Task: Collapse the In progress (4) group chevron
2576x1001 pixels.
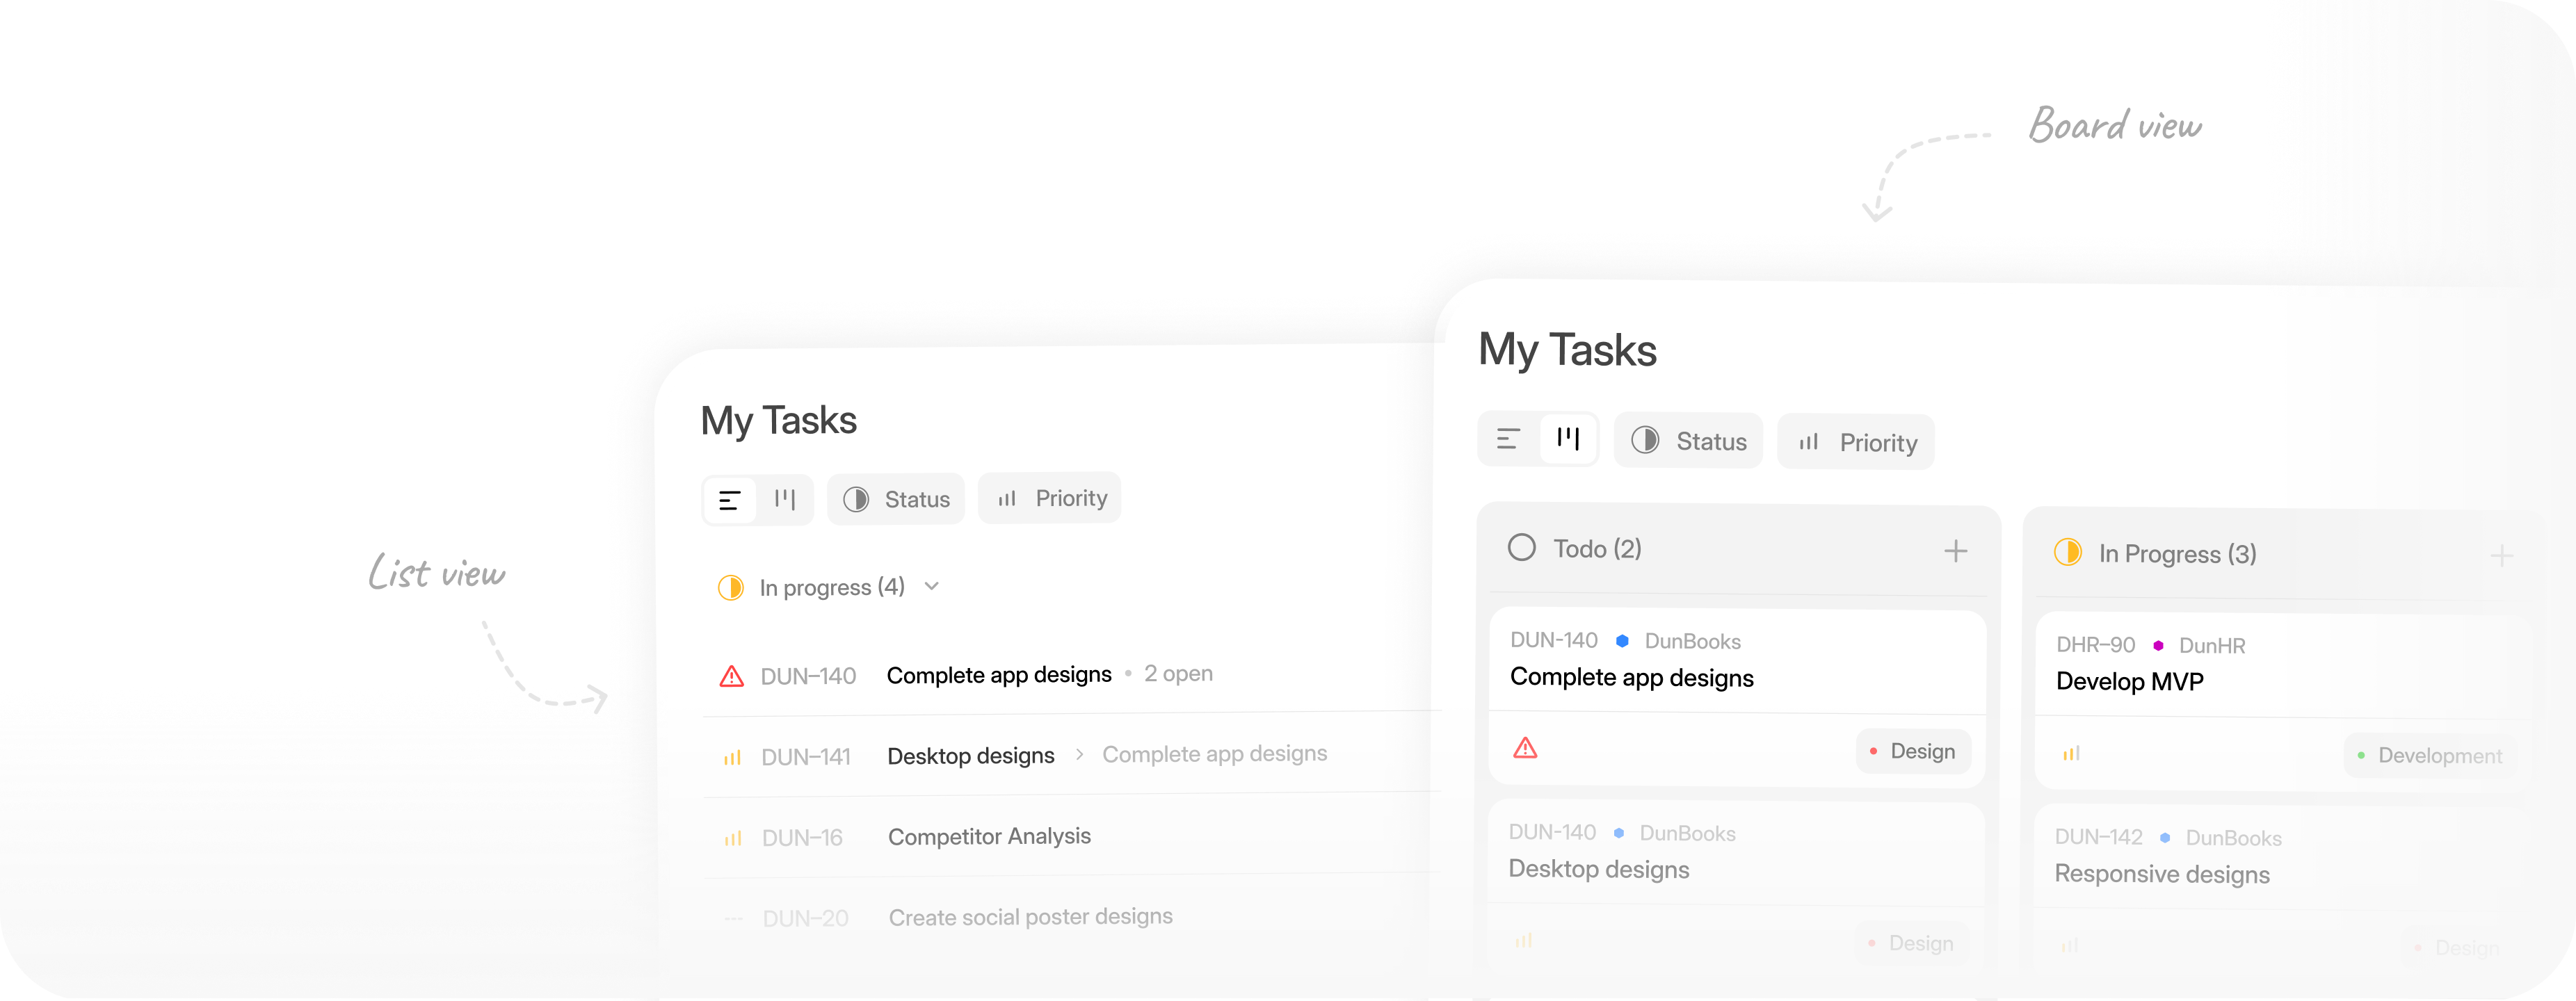Action: point(932,587)
